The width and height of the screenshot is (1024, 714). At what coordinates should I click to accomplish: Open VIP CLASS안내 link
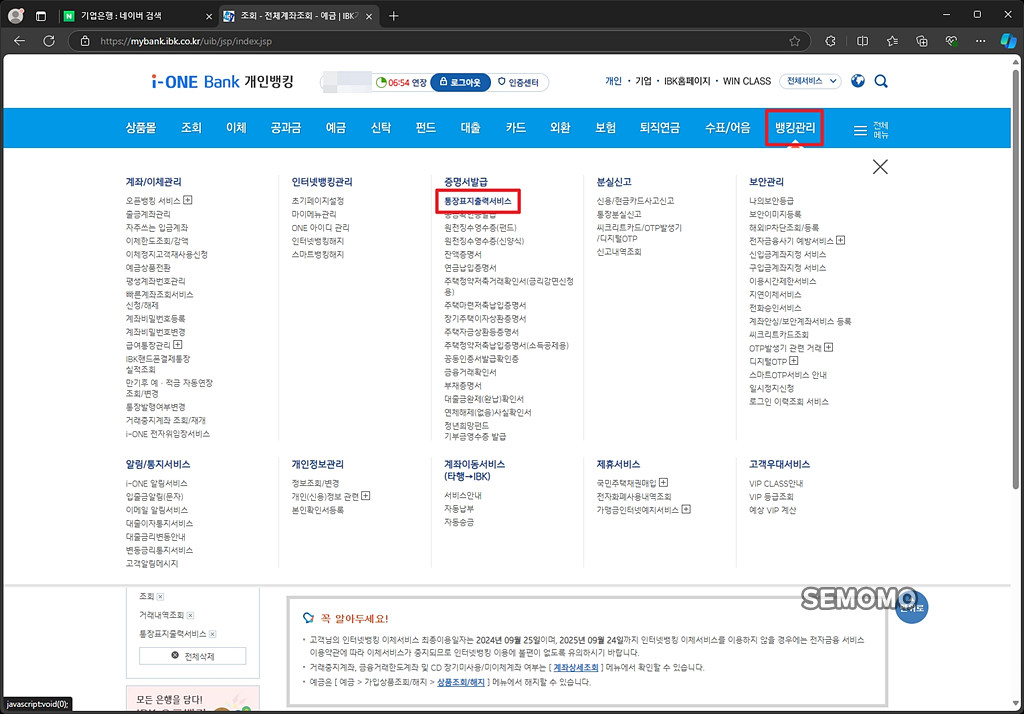[776, 483]
